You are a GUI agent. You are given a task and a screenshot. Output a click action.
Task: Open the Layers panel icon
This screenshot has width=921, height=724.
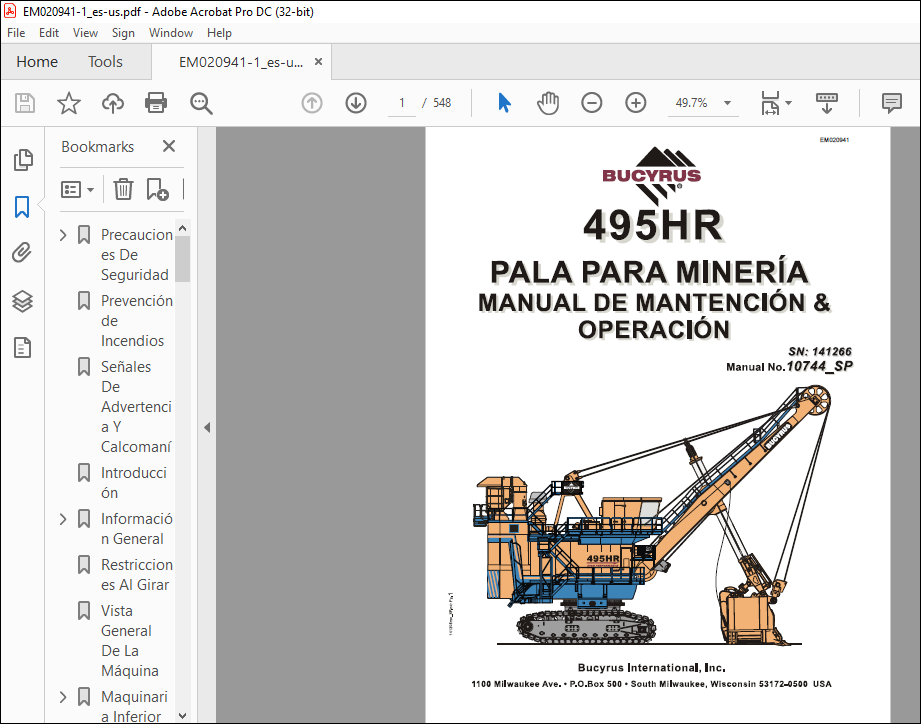[x=22, y=301]
